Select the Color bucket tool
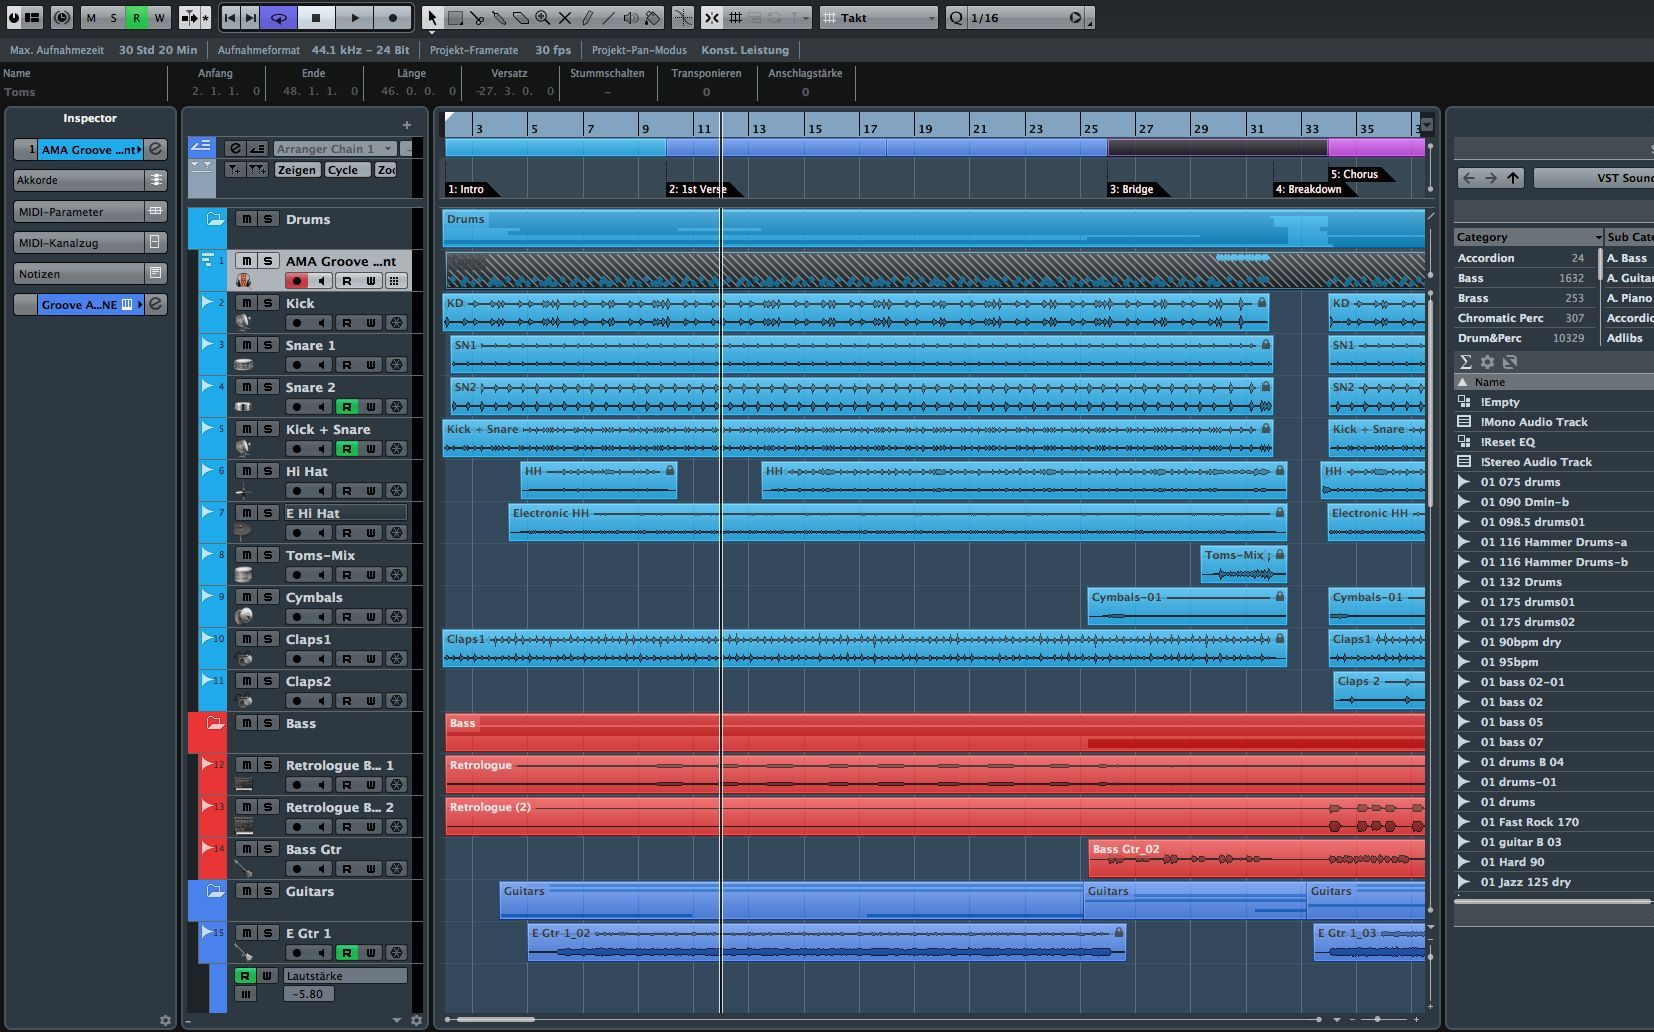Screen dimensions: 1654x1032 653,18
